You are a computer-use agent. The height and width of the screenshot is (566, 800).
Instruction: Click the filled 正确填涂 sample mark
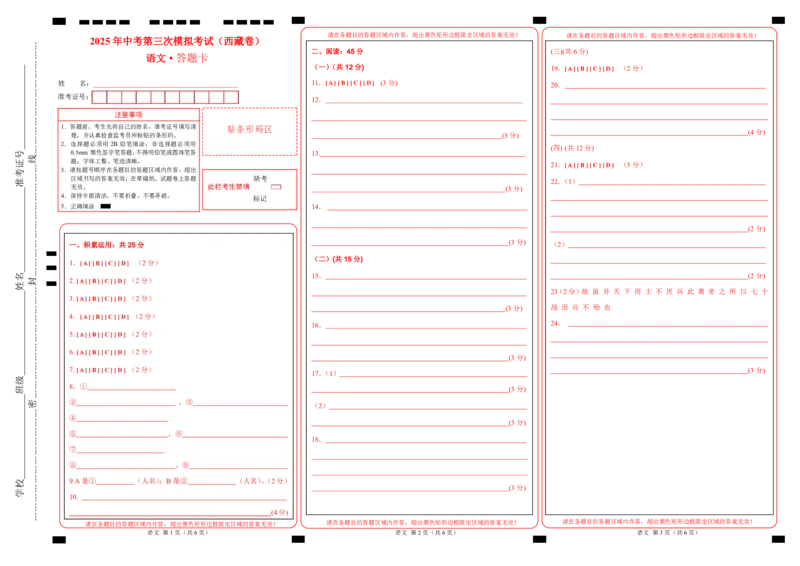click(x=106, y=206)
